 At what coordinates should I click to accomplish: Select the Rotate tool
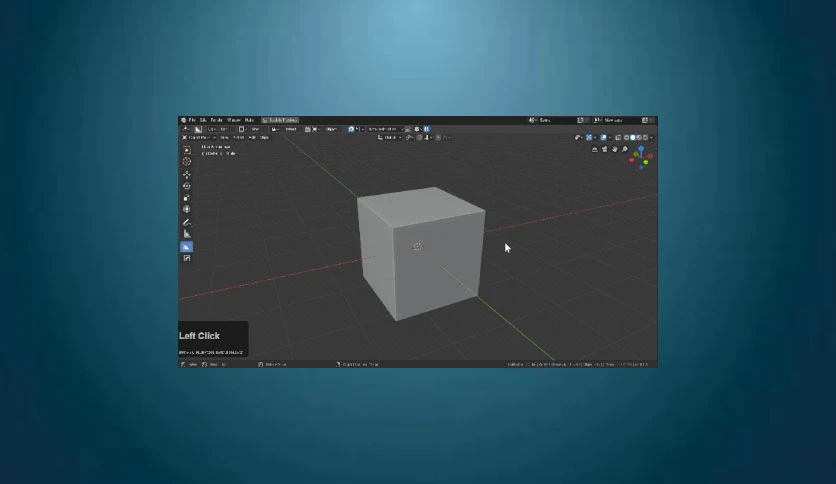click(187, 186)
